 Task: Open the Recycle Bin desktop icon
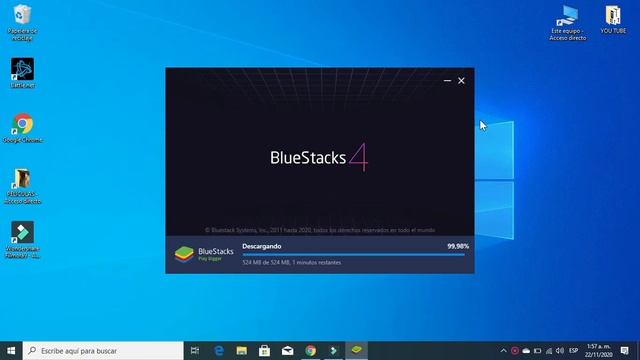22,22
